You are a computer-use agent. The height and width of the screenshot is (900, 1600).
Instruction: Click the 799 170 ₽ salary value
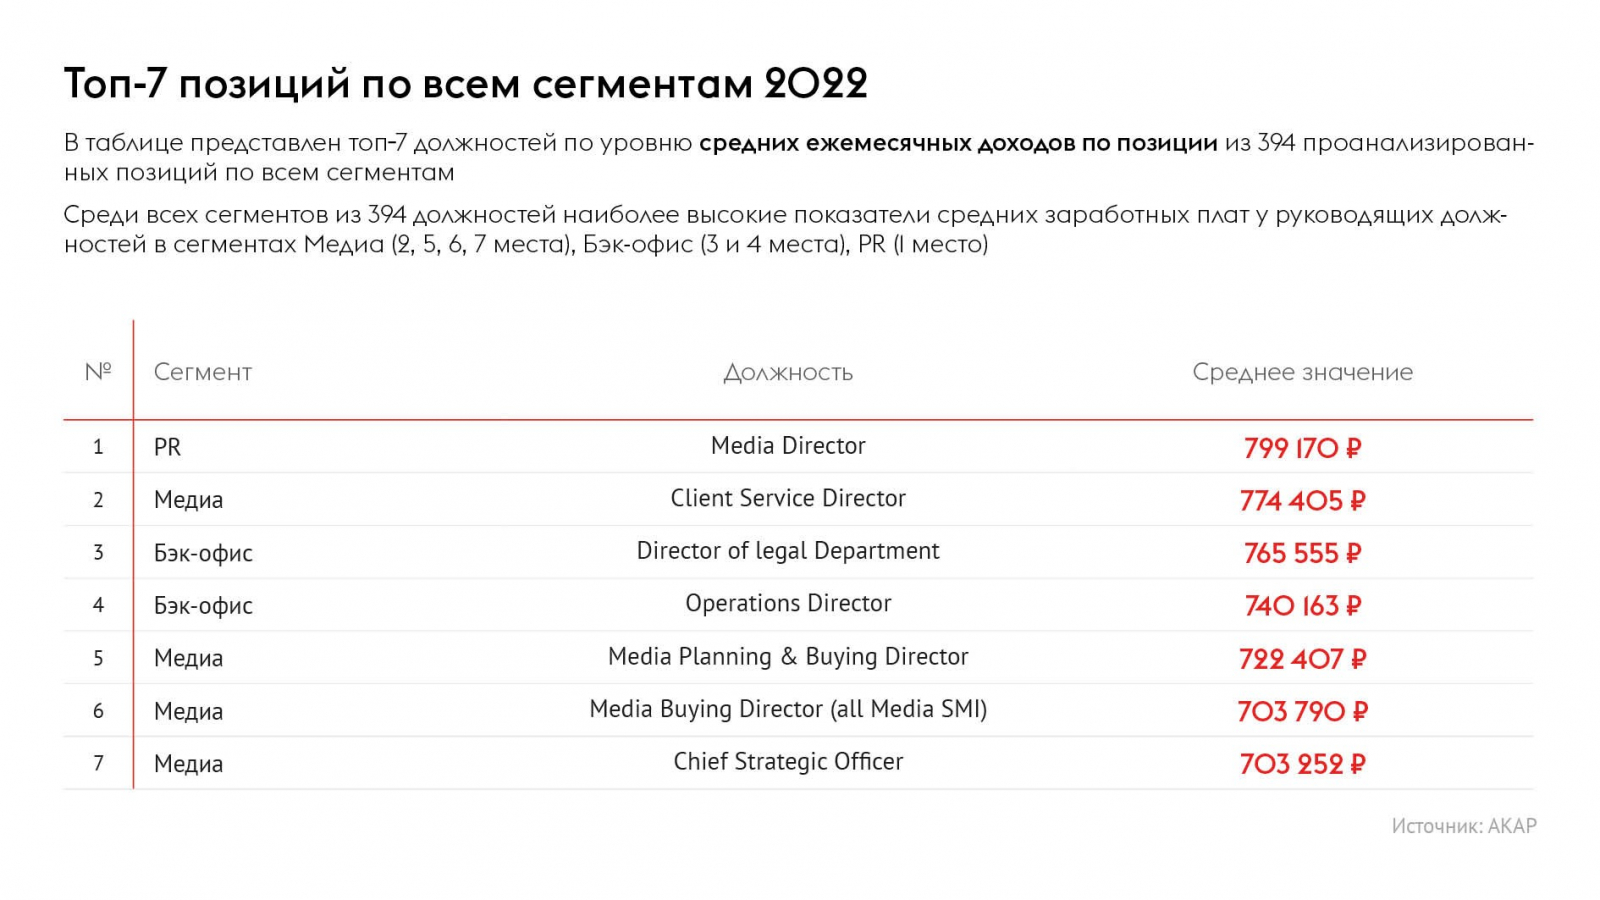coord(1302,448)
